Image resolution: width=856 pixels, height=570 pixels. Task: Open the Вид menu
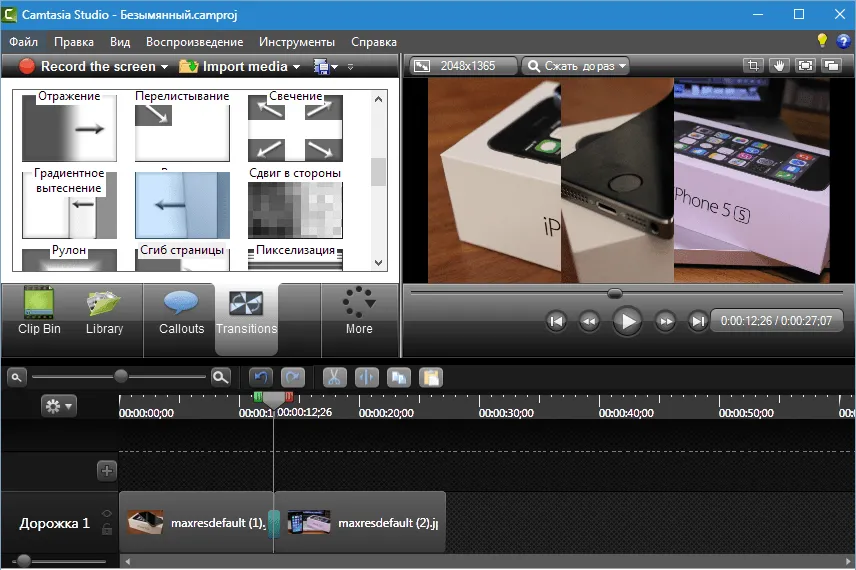[120, 42]
